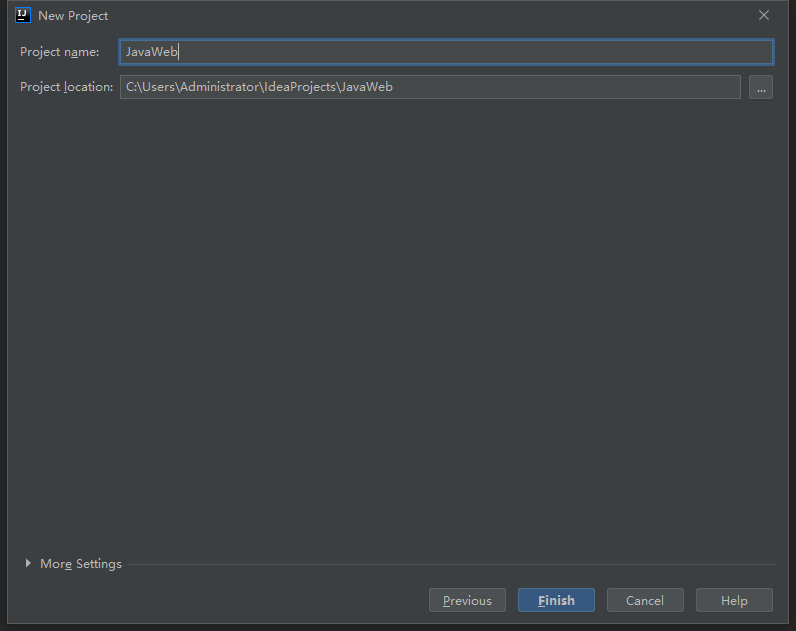Click Finish to create the project

(x=556, y=600)
